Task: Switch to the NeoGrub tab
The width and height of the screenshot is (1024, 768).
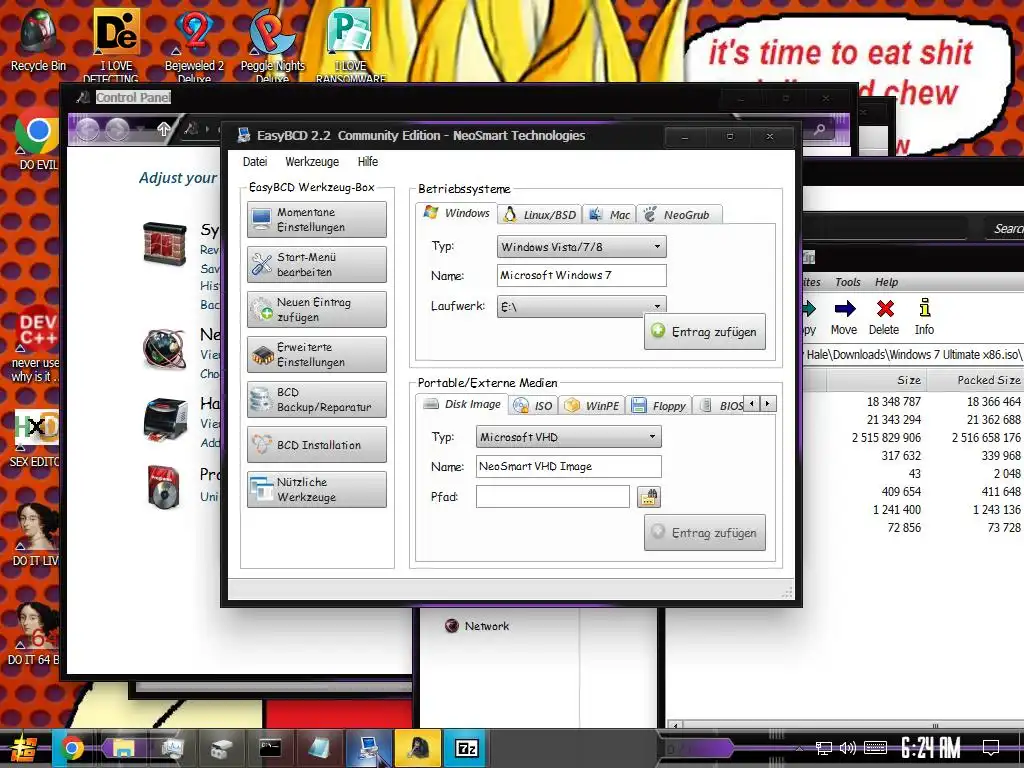Action: pyautogui.click(x=679, y=215)
